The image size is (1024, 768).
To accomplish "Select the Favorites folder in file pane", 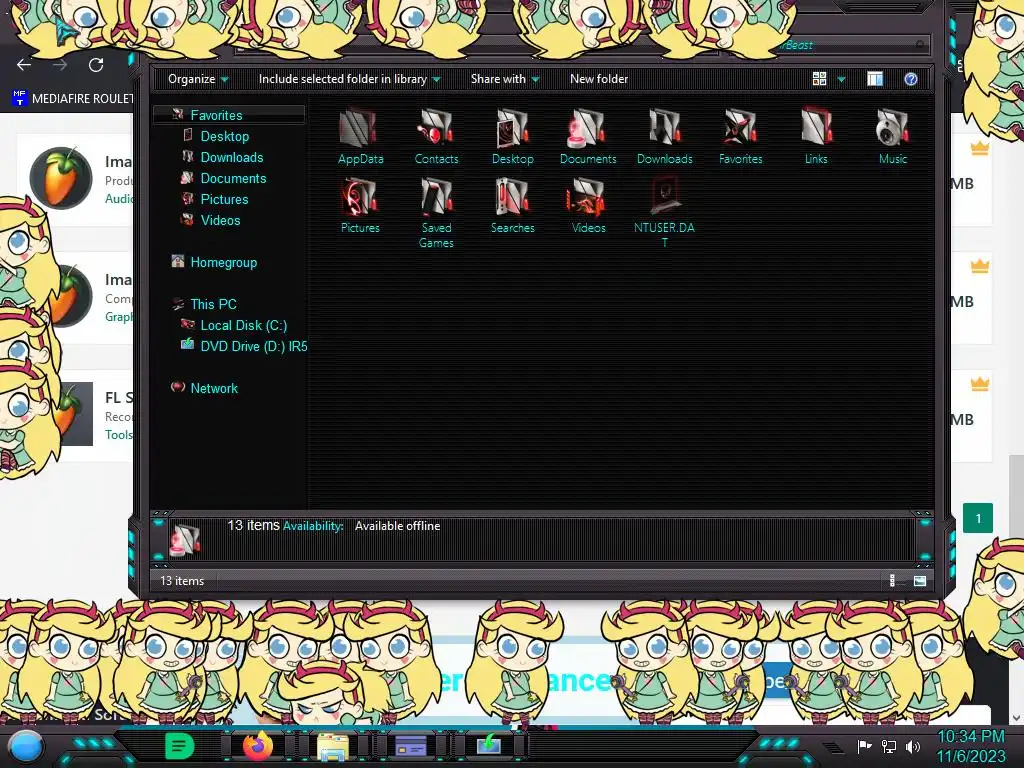I will [741, 136].
